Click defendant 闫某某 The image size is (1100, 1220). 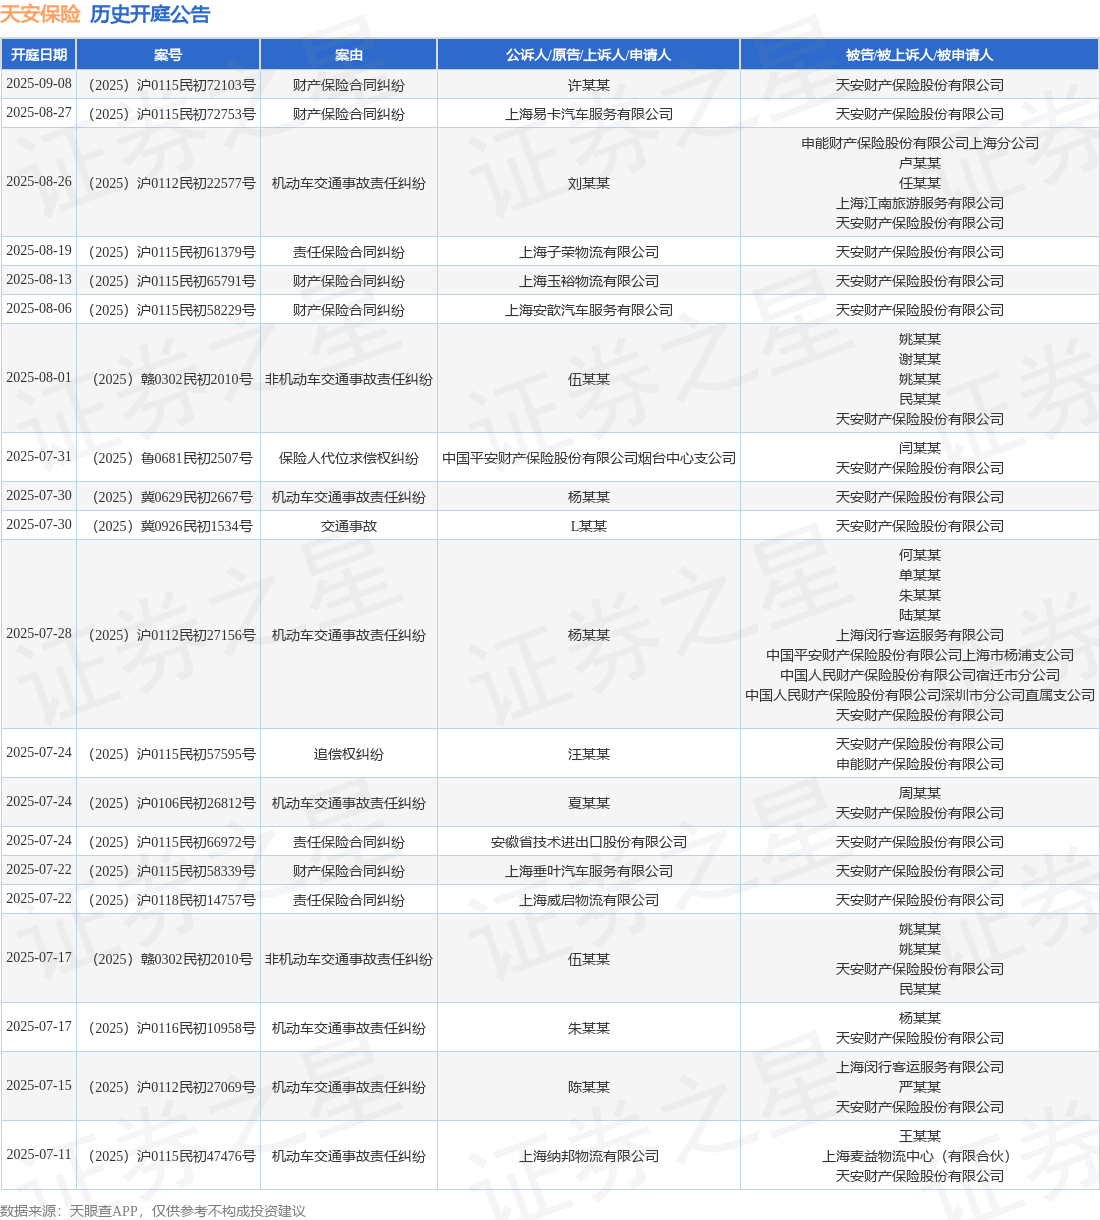tap(920, 448)
